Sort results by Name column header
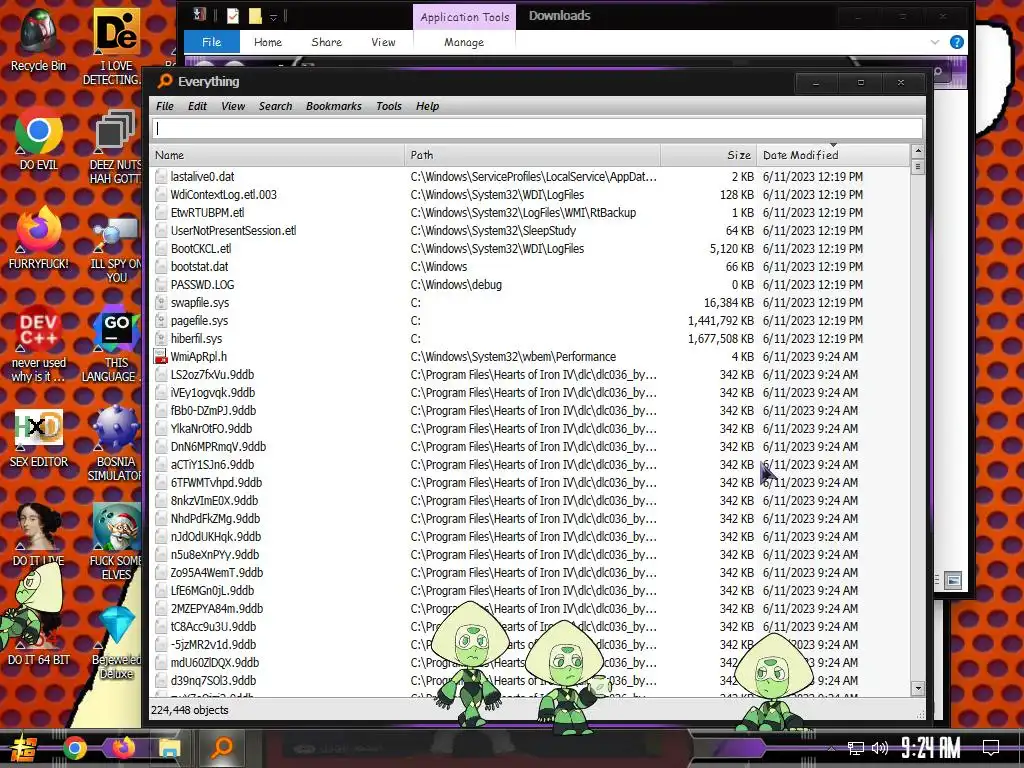The image size is (1024, 768). (x=278, y=155)
